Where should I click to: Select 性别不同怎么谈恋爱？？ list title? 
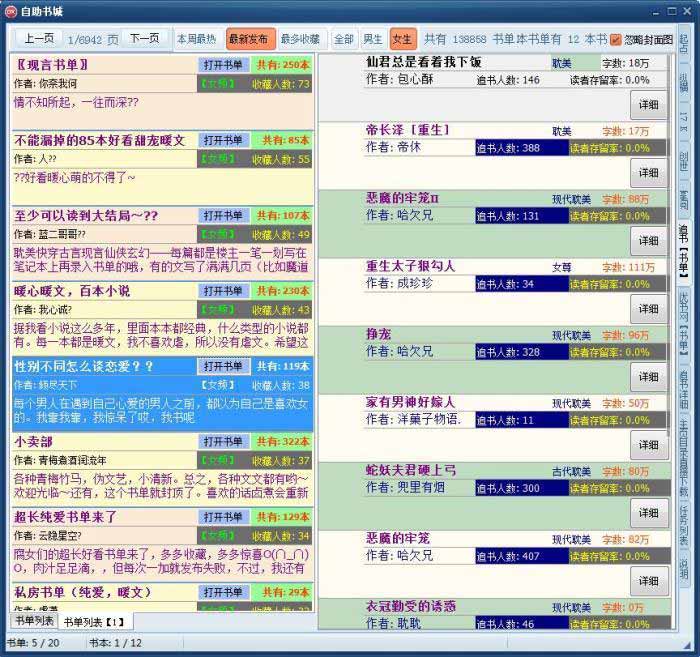(x=84, y=367)
